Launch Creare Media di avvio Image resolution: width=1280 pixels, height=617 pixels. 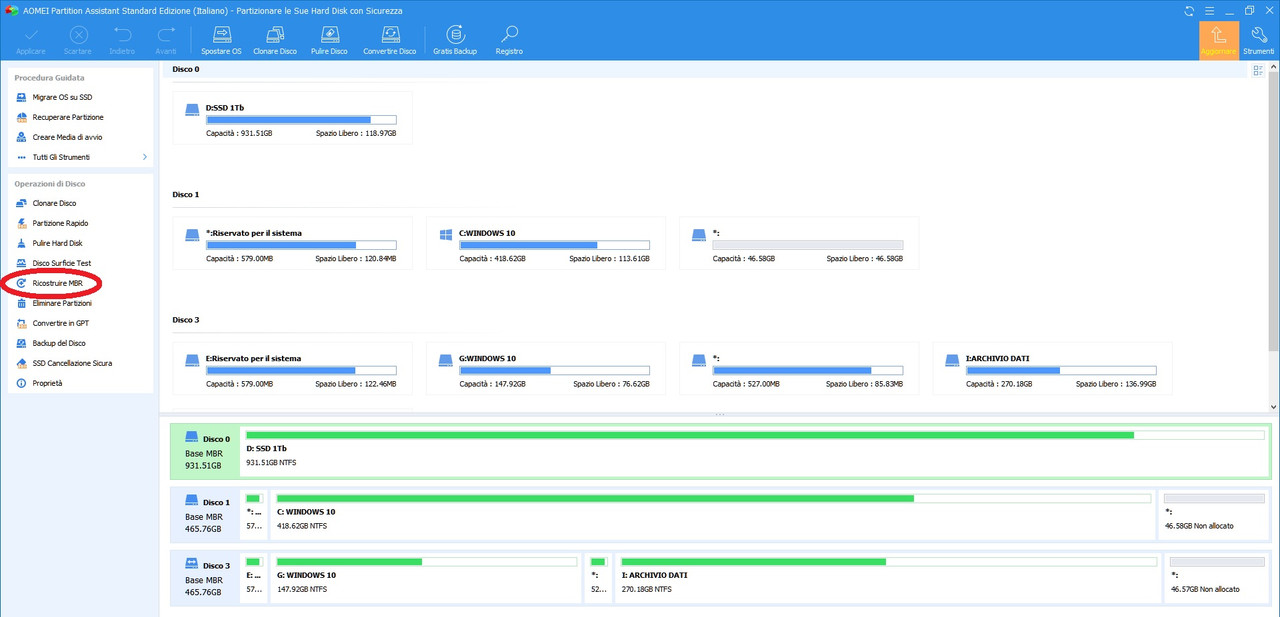67,137
